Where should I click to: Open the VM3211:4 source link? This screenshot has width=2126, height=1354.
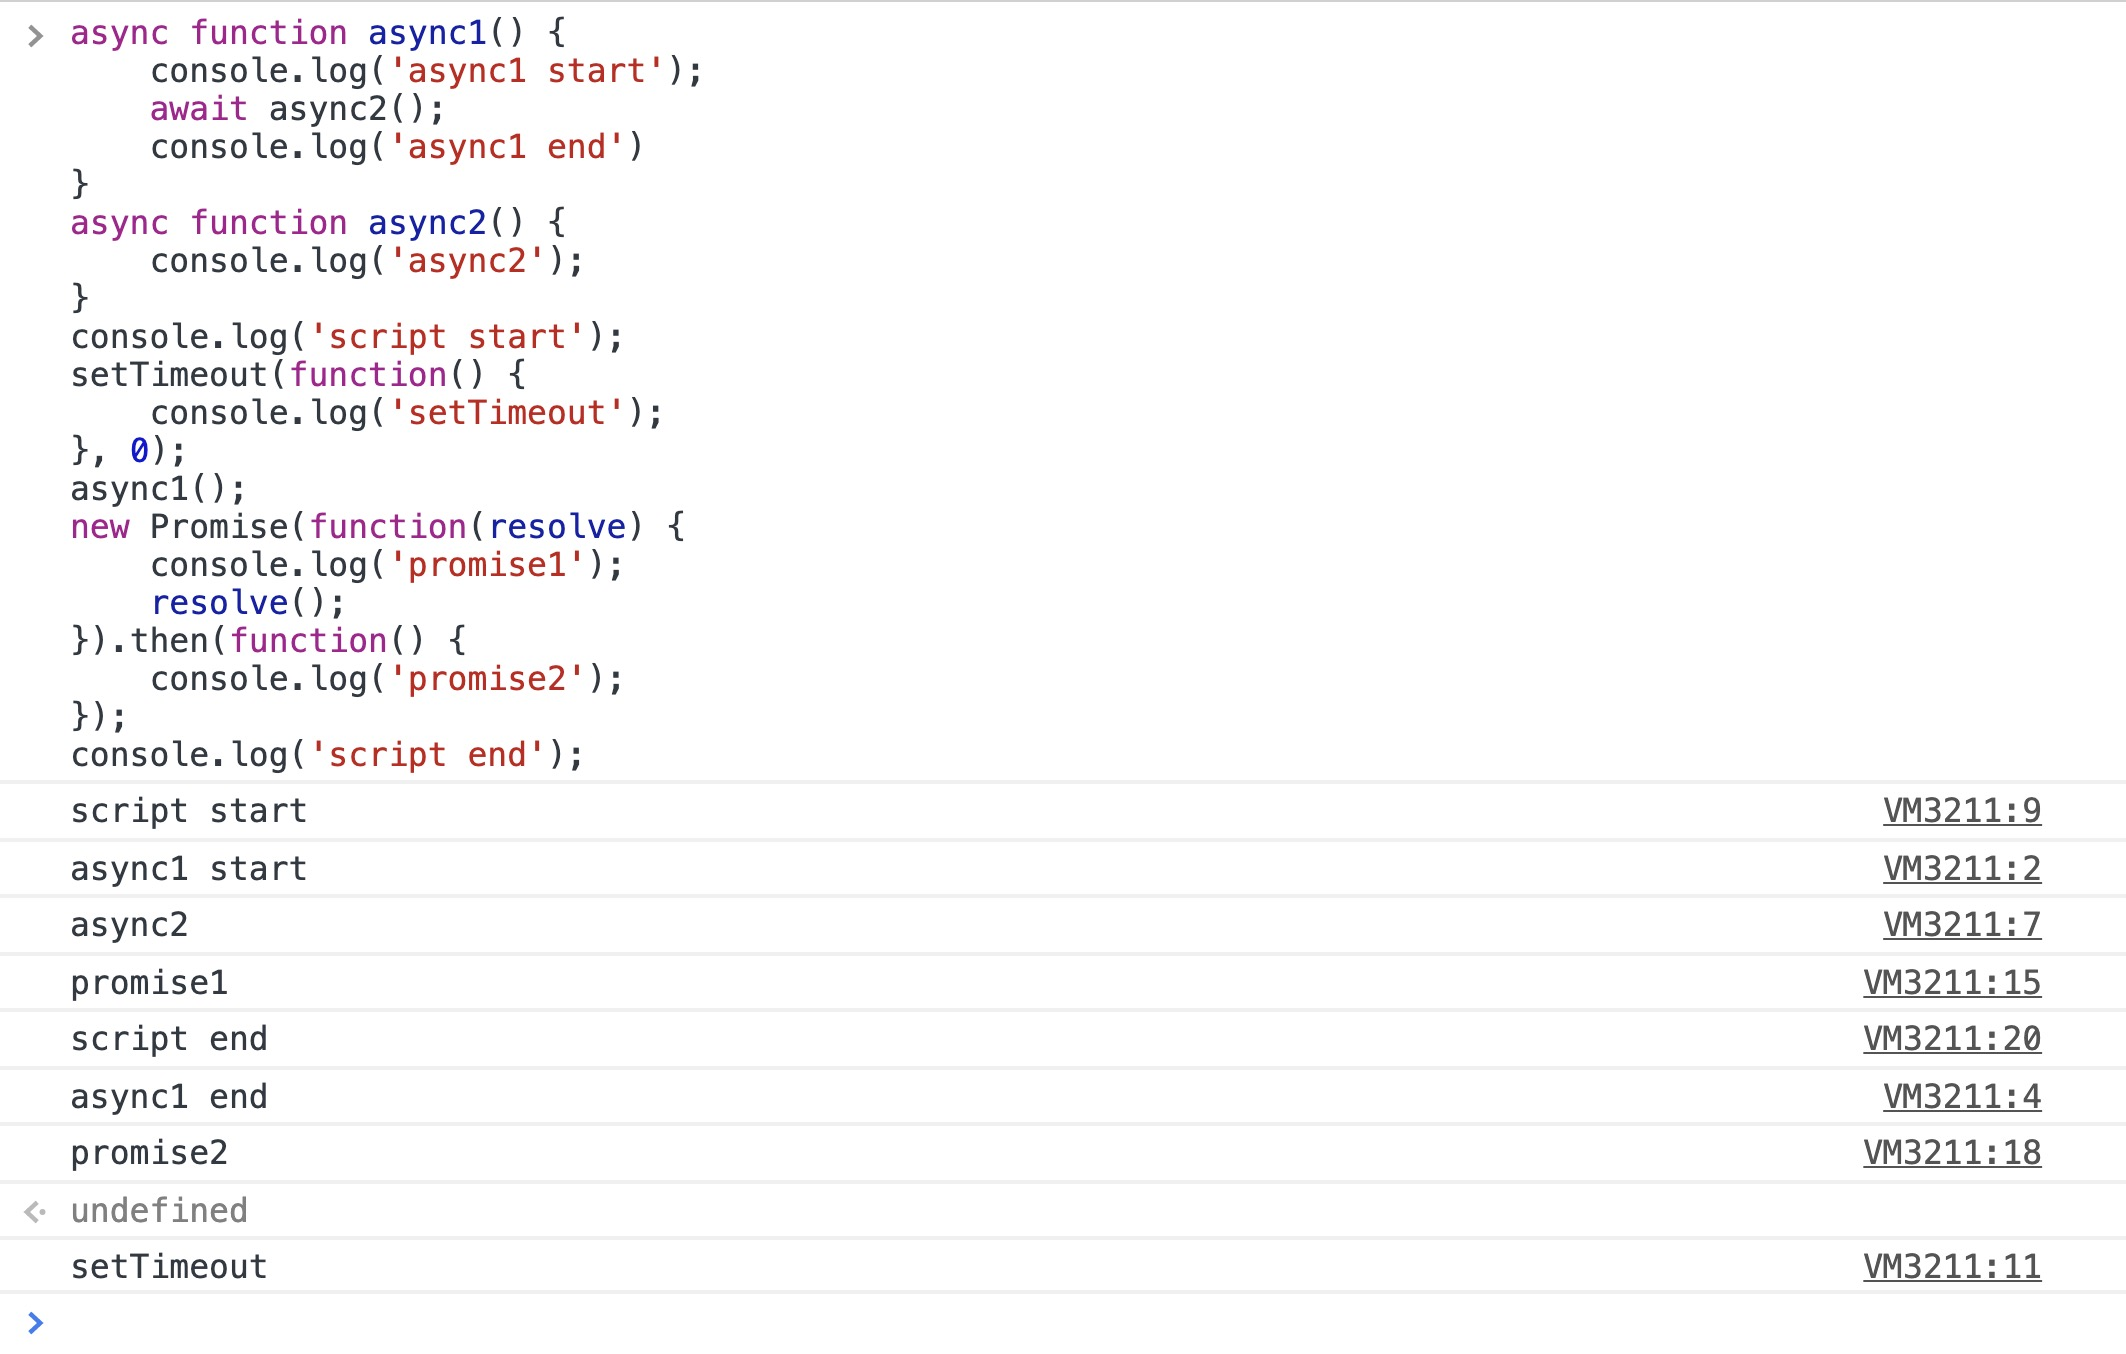(x=1961, y=1097)
